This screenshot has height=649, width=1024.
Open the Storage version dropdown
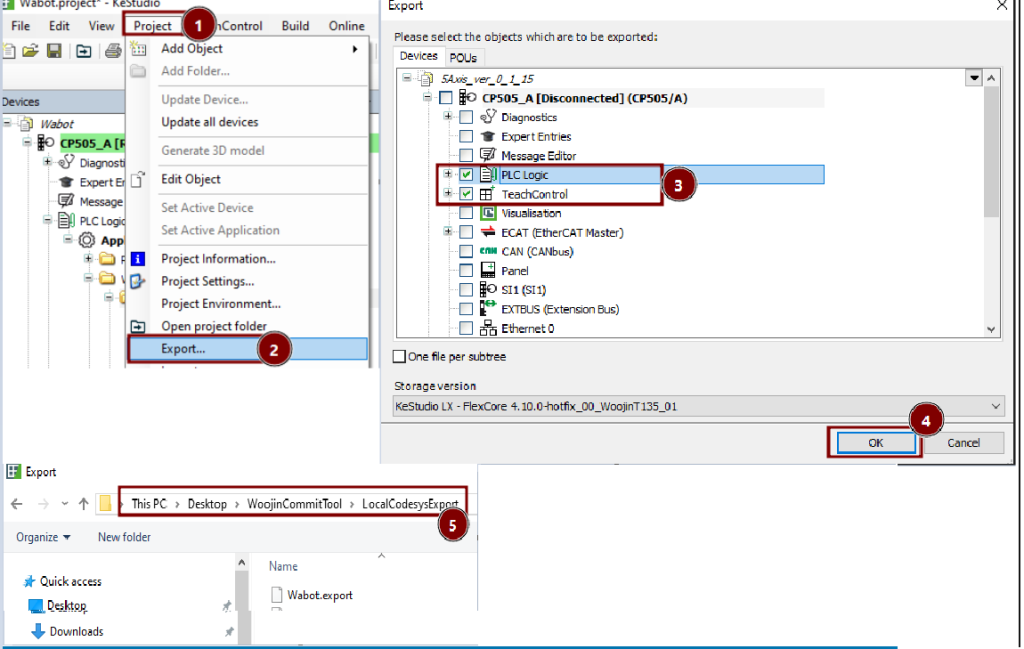click(995, 406)
